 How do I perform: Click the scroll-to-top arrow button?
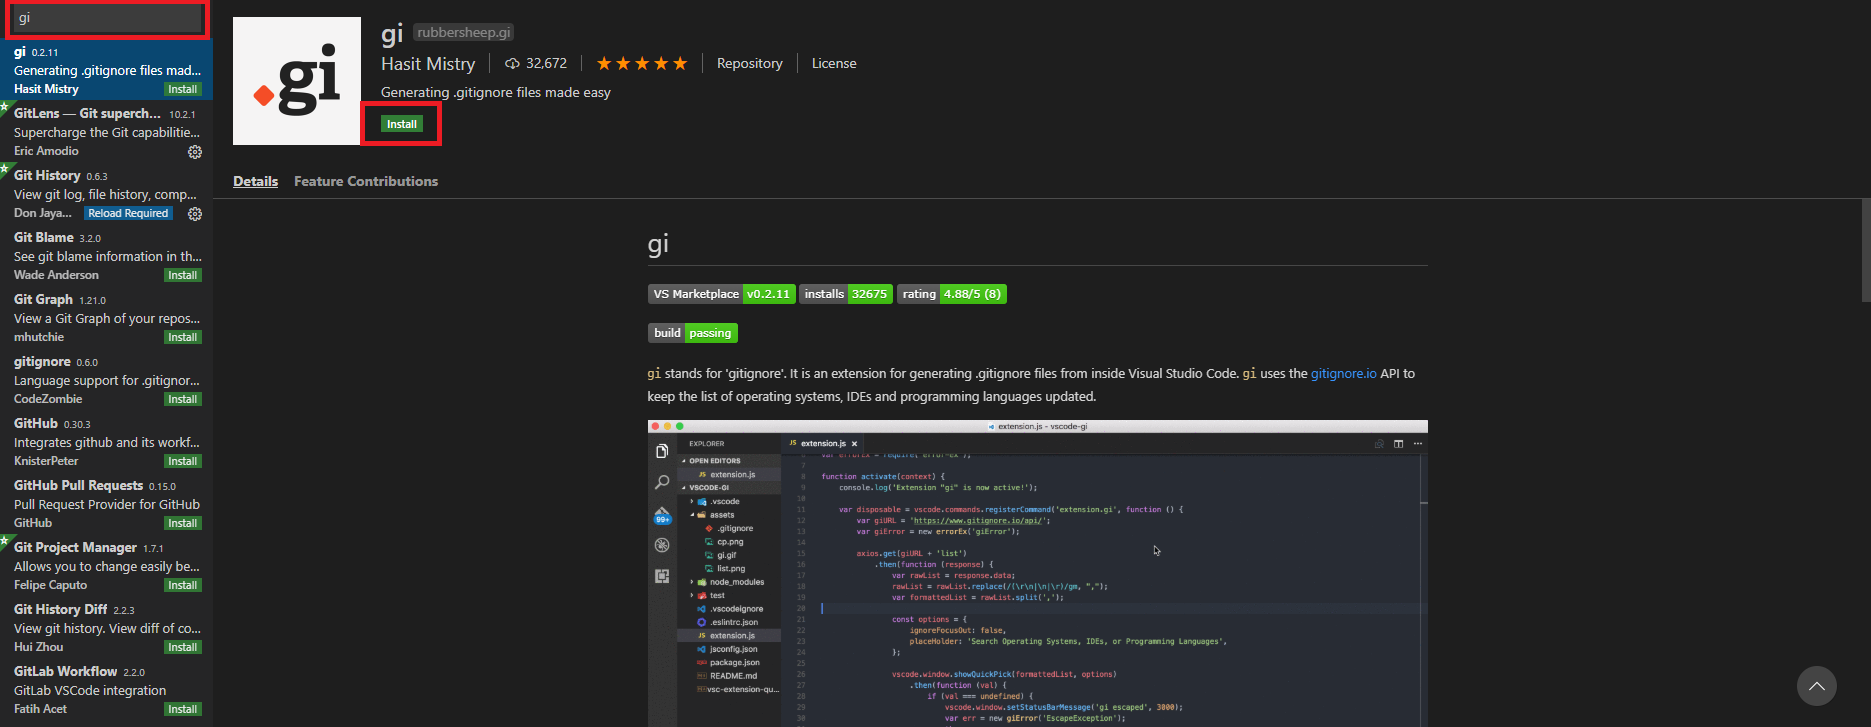(x=1816, y=686)
